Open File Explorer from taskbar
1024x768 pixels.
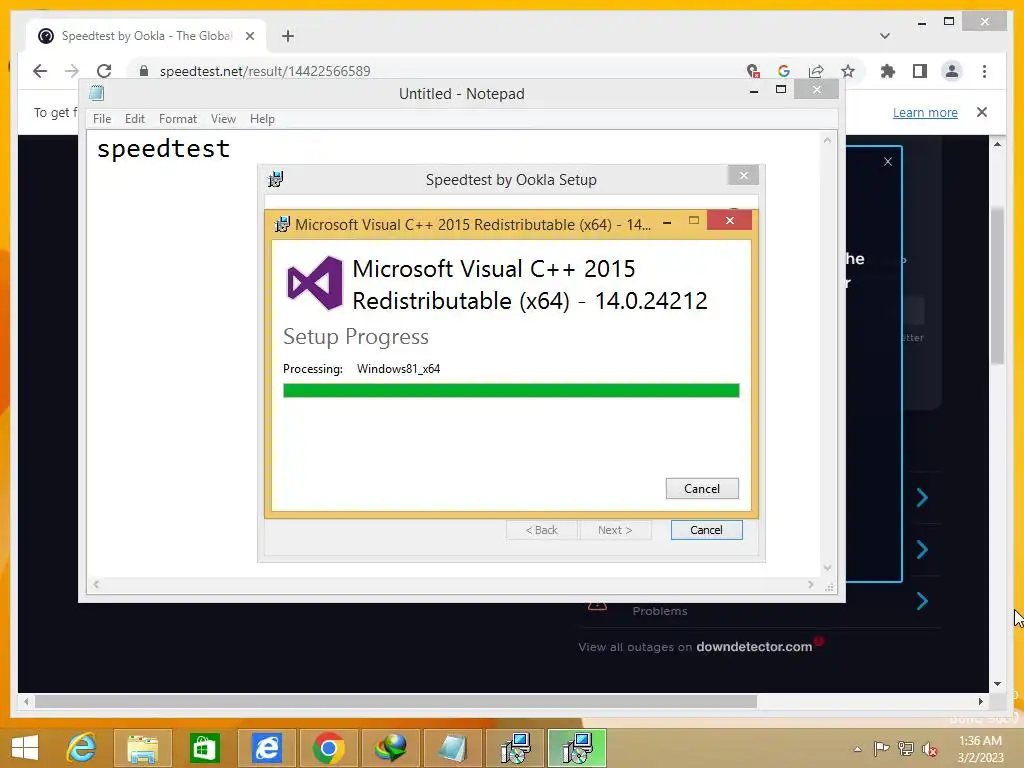(142, 748)
